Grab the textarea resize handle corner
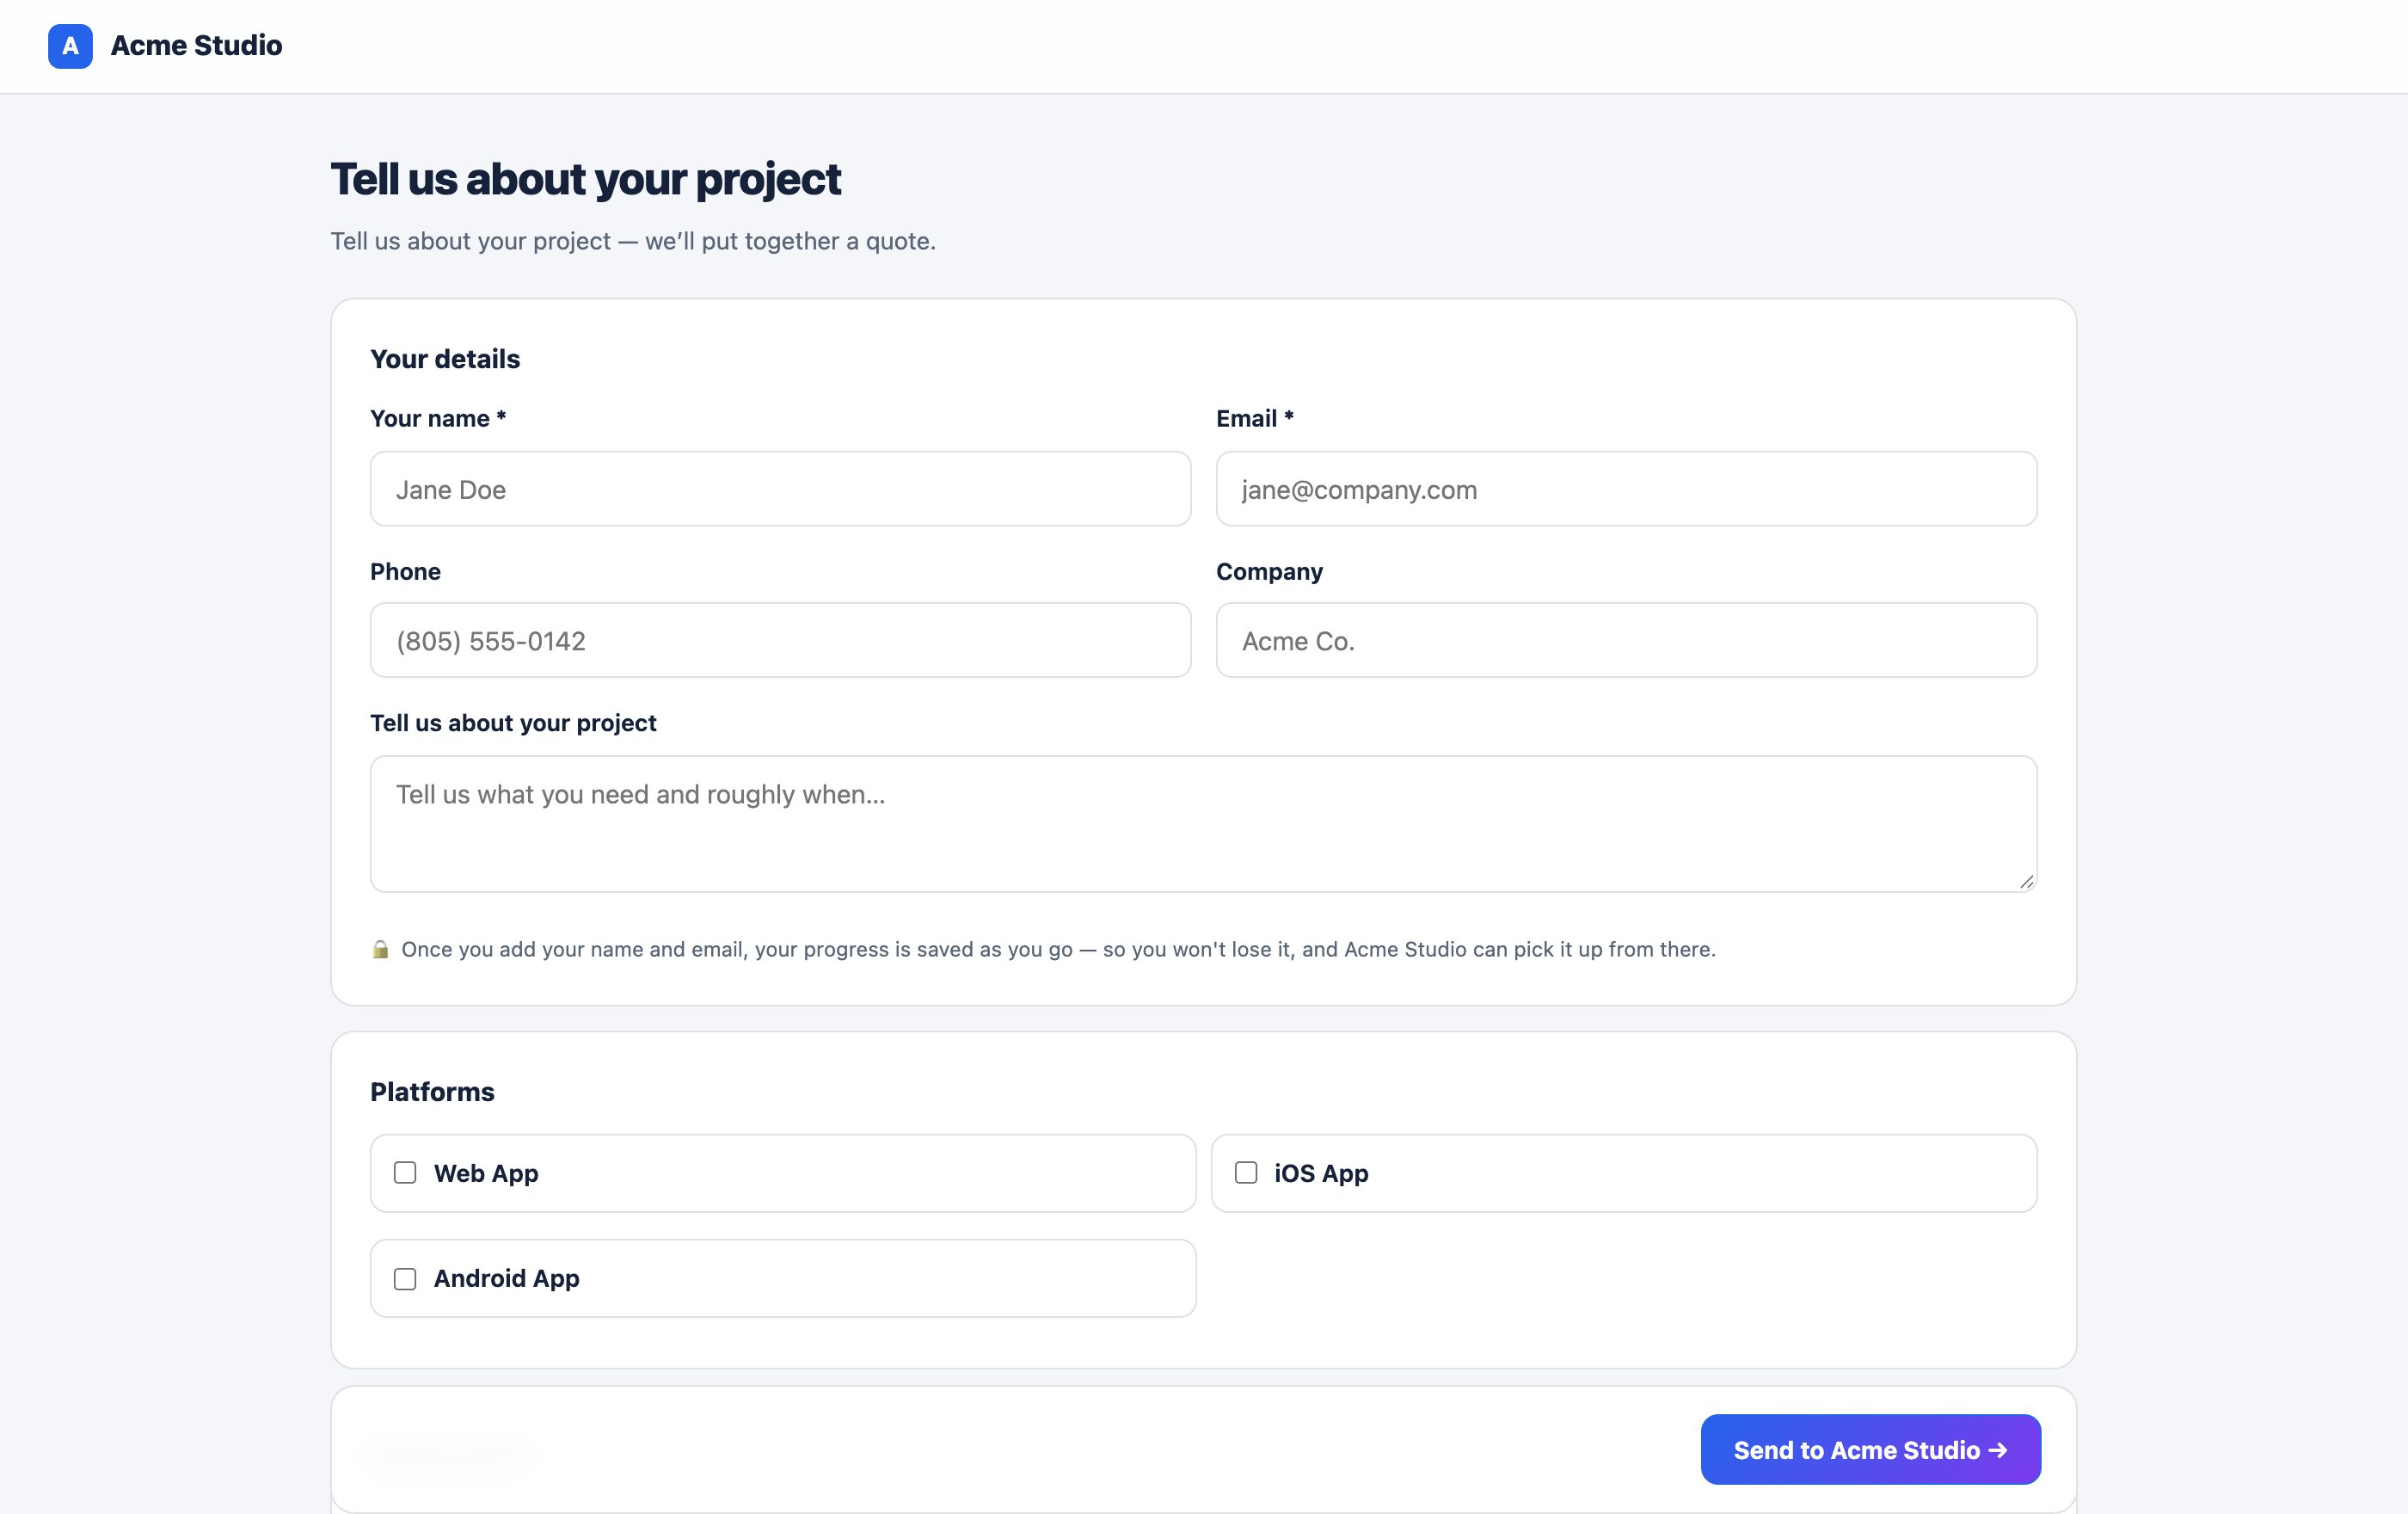This screenshot has height=1514, width=2408. (2026, 881)
